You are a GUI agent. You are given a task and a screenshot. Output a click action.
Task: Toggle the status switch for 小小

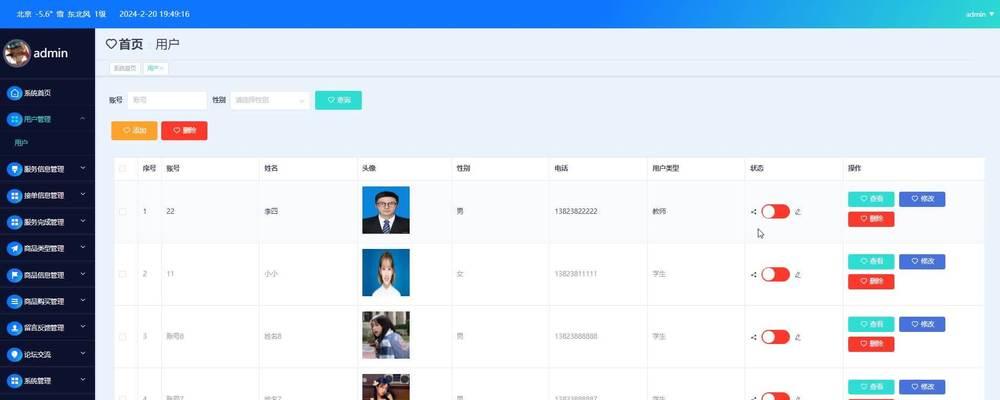(x=776, y=274)
